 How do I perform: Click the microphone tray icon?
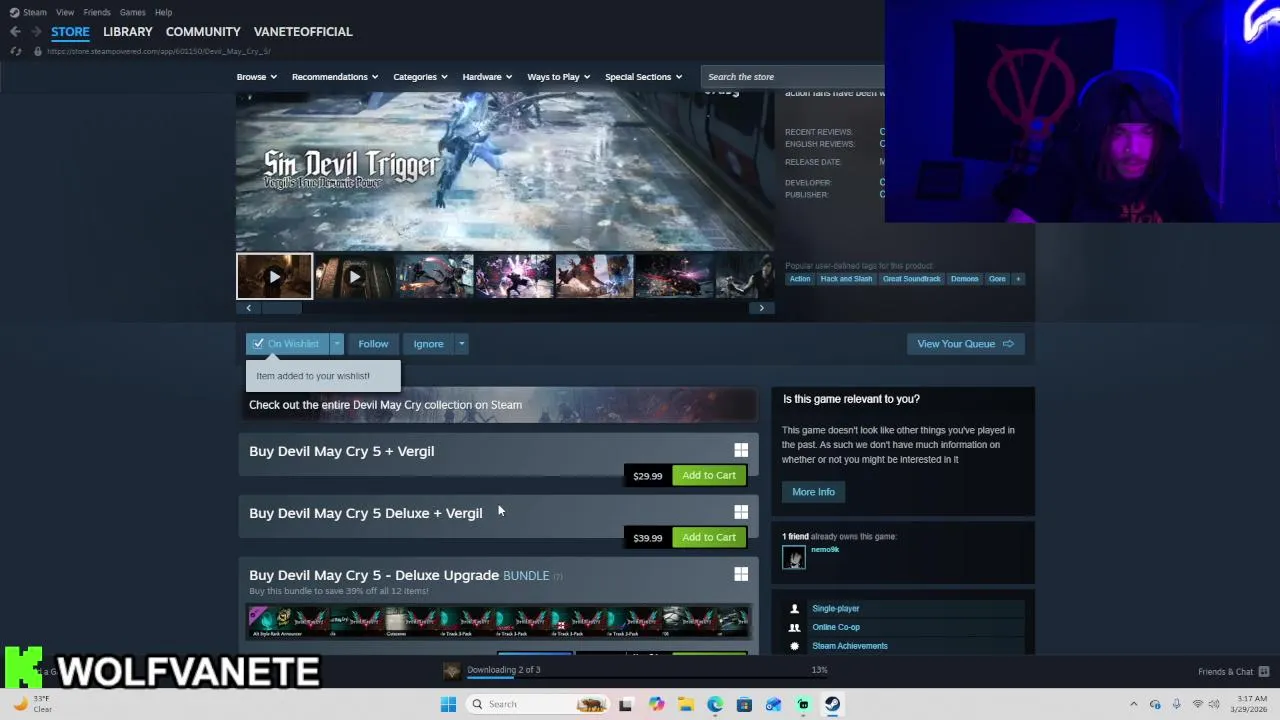pos(1176,704)
